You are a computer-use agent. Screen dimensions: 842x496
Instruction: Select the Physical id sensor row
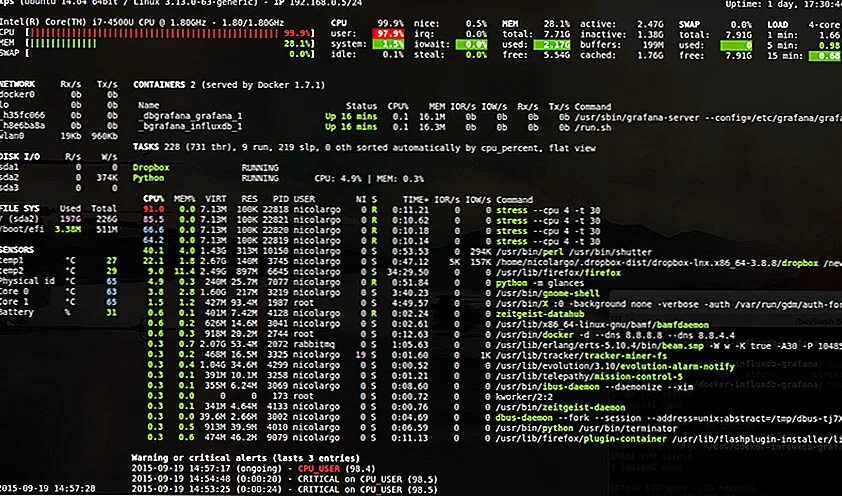[x=59, y=281]
